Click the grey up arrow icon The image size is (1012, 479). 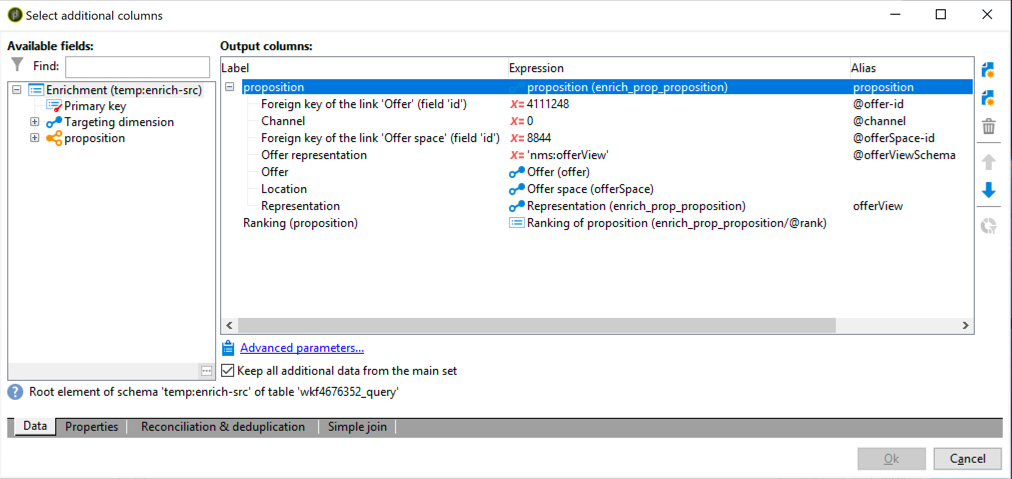[x=988, y=161]
